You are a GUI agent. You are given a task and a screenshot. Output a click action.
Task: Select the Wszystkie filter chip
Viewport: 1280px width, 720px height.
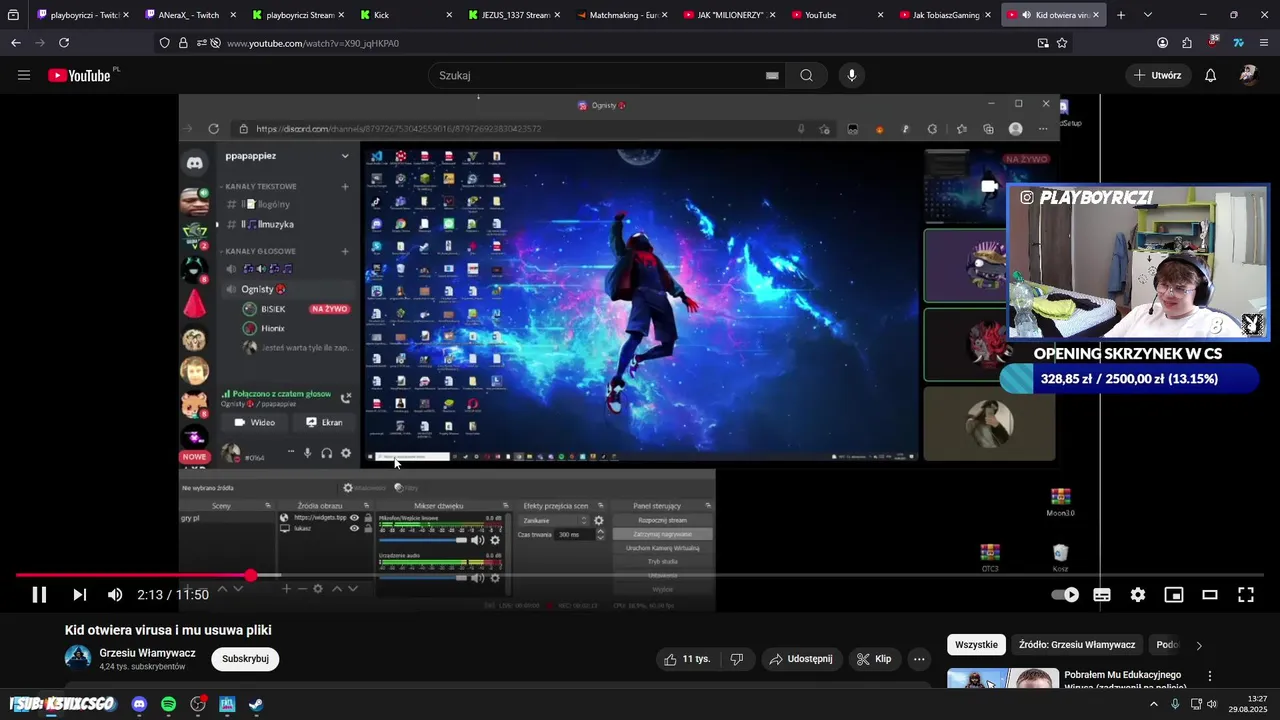tap(976, 645)
